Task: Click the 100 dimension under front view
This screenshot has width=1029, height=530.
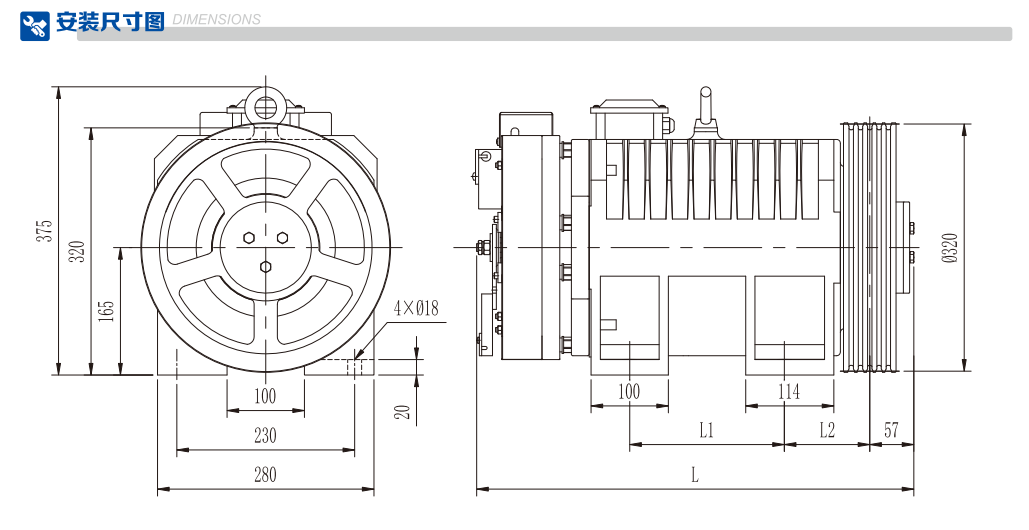Action: [x=265, y=396]
